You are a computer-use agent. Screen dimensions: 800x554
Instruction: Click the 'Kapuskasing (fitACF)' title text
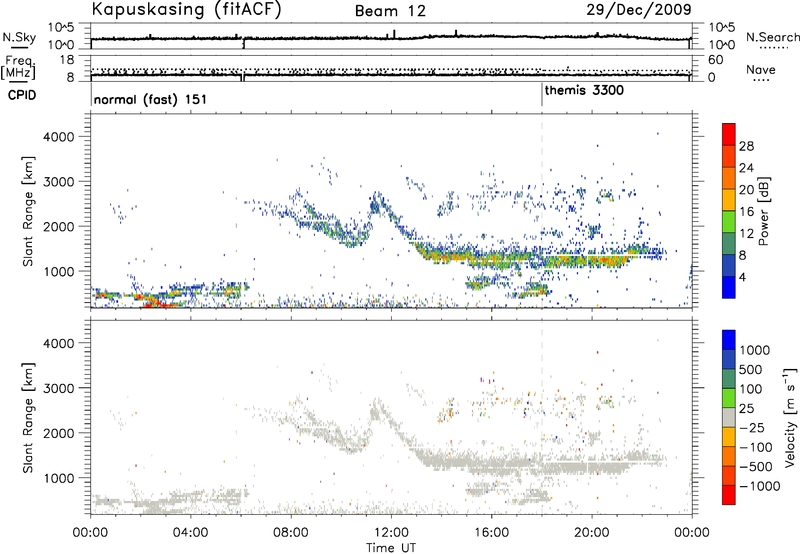pos(186,10)
